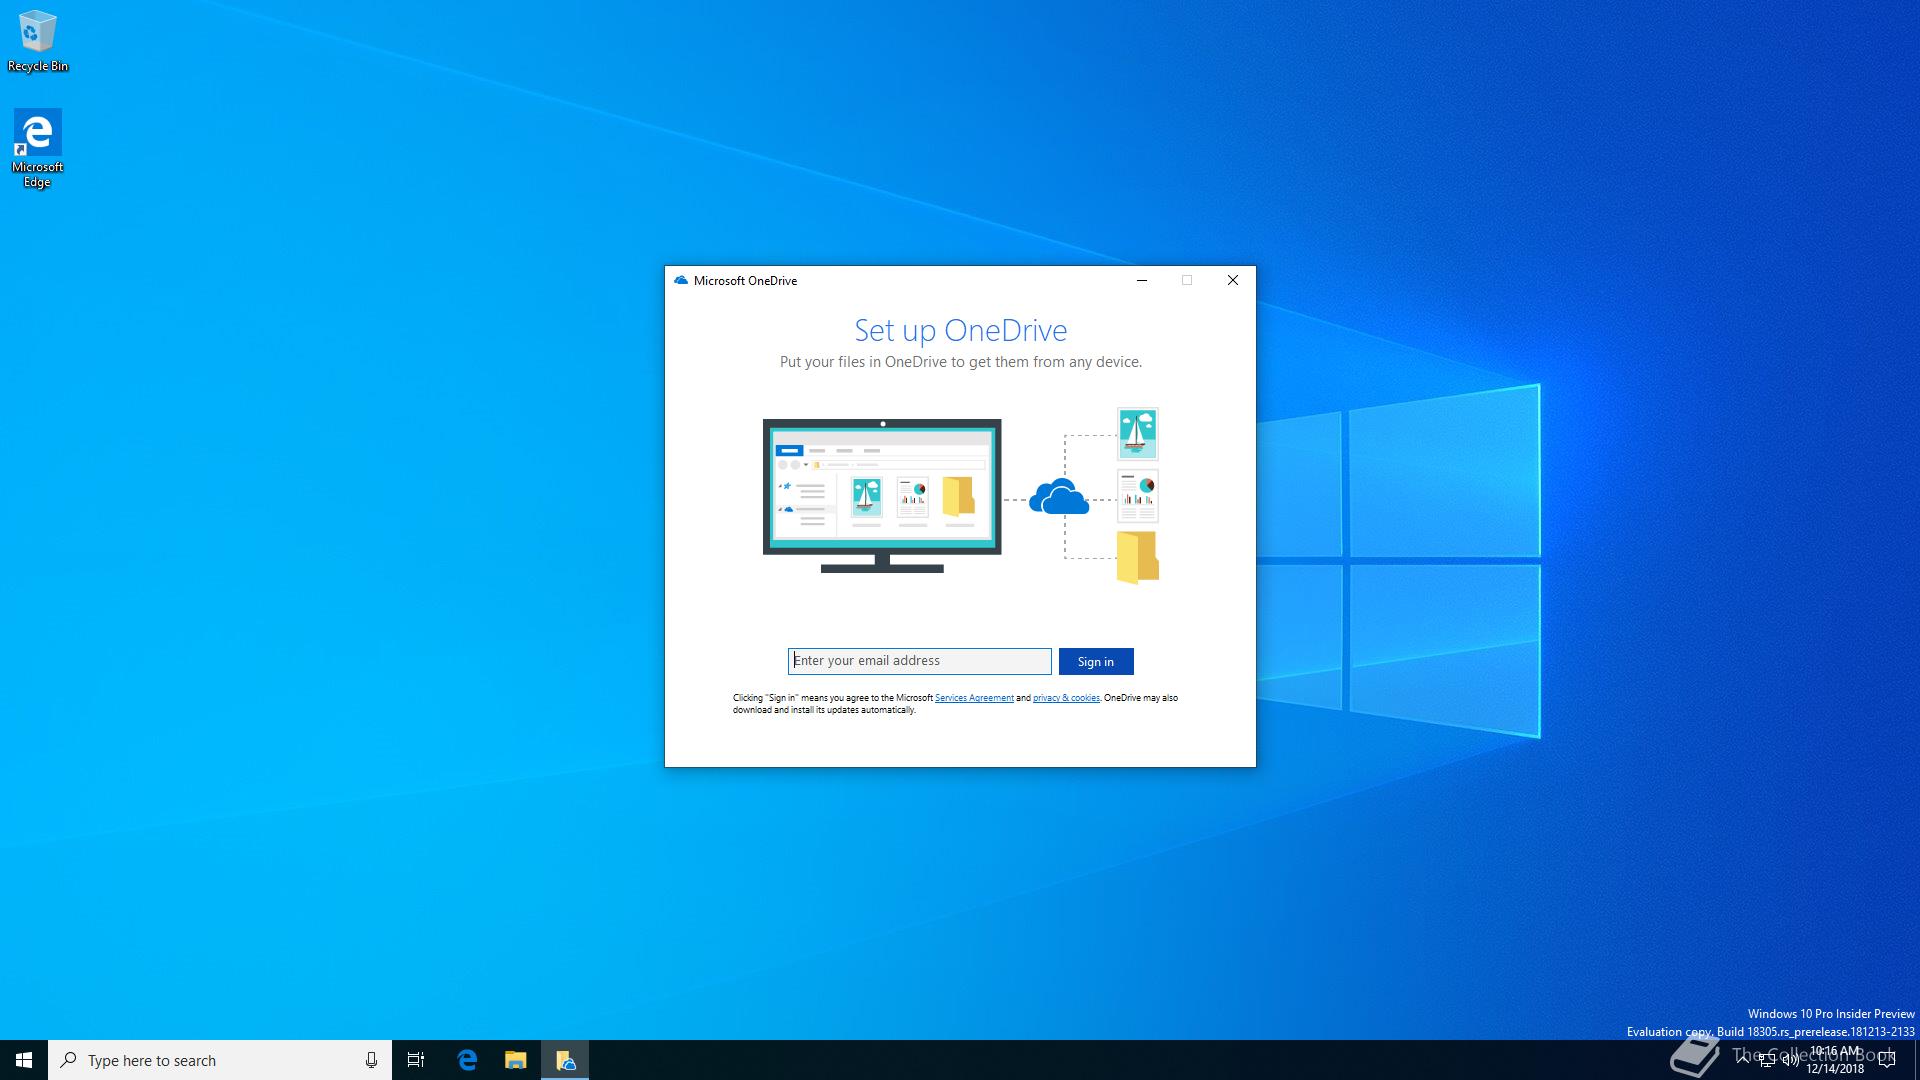This screenshot has width=1920, height=1080.
Task: Click the Sign in button
Action: [x=1095, y=661]
